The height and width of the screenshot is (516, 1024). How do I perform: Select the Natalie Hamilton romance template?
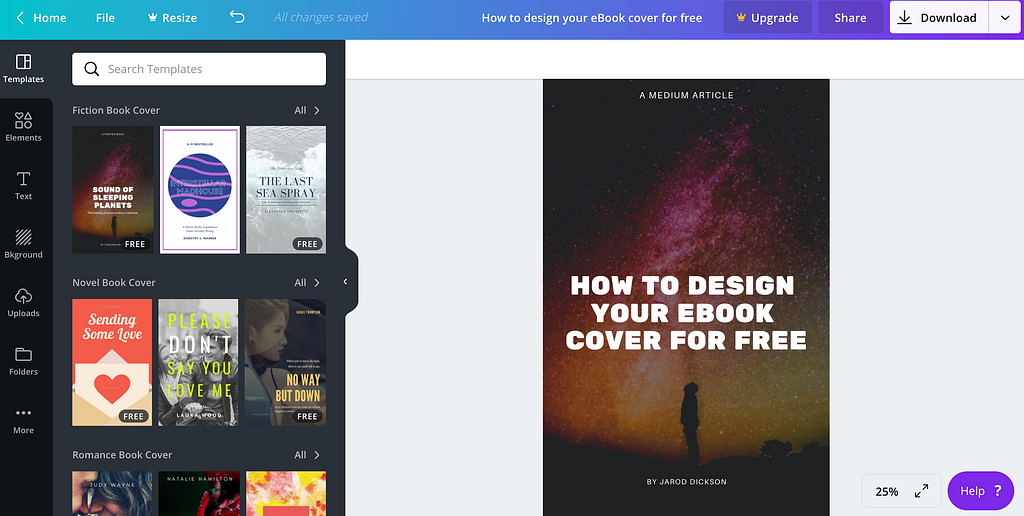[x=199, y=494]
